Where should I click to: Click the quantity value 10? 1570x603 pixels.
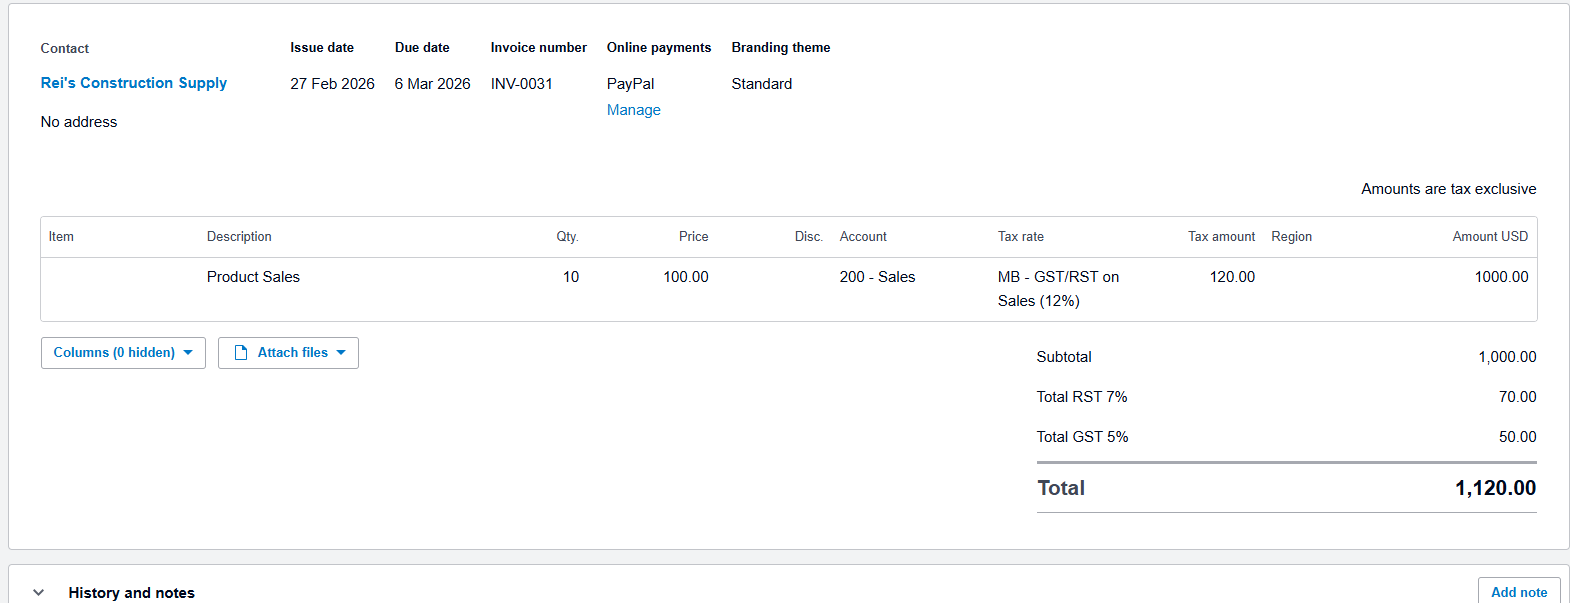pos(570,277)
